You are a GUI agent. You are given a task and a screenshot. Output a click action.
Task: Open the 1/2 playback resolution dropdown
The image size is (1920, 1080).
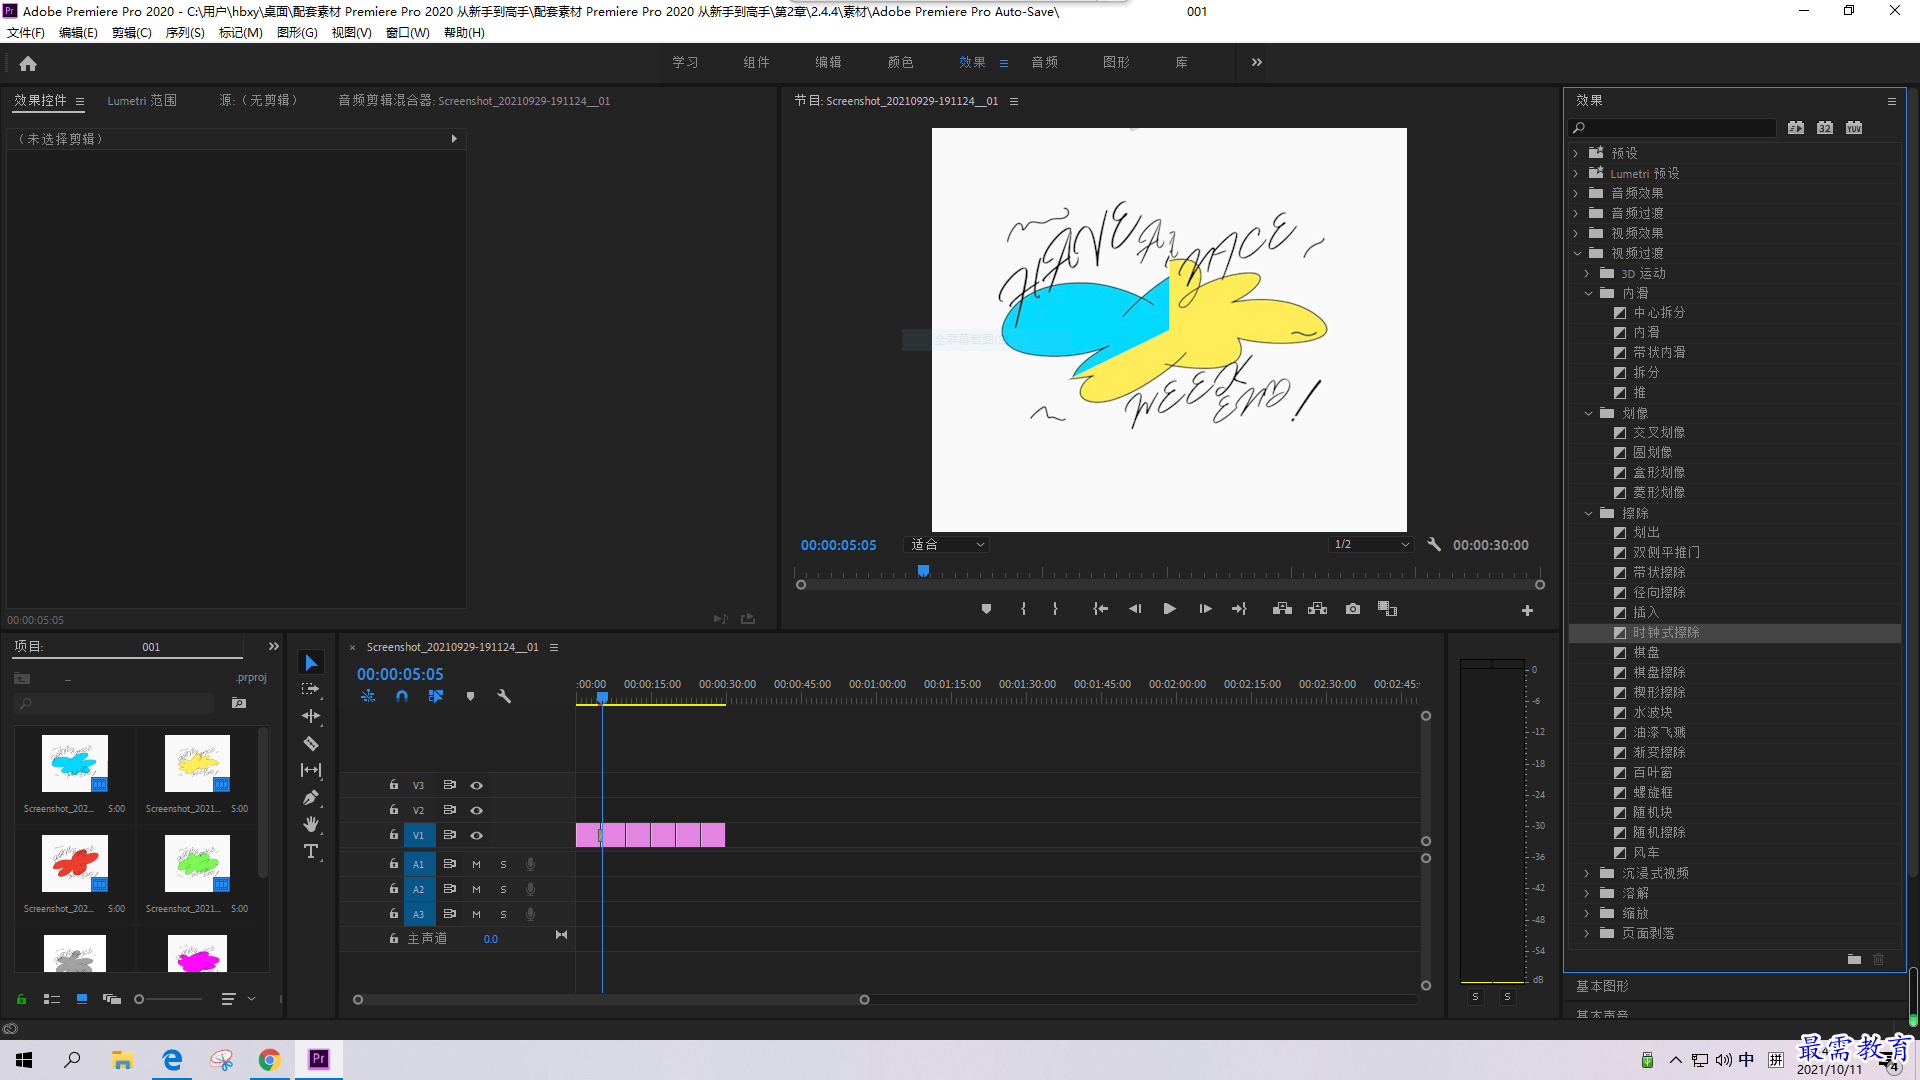[1371, 544]
